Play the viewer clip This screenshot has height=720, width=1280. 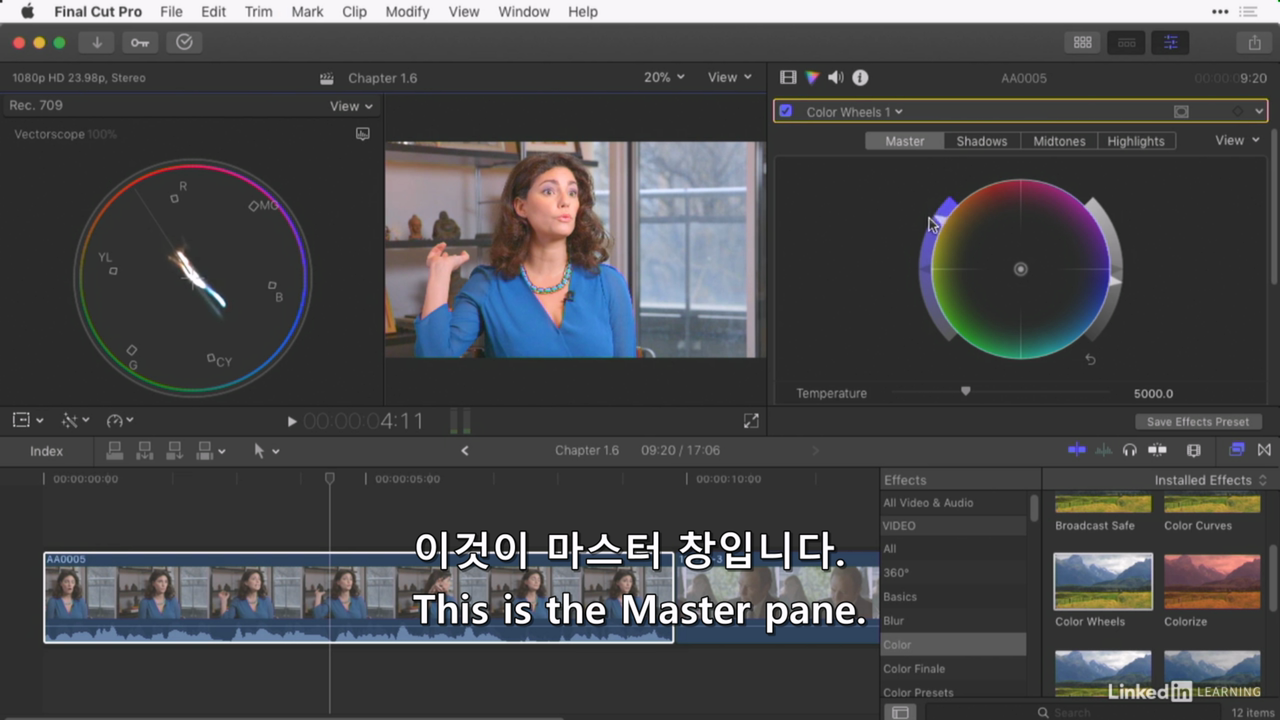coord(292,422)
